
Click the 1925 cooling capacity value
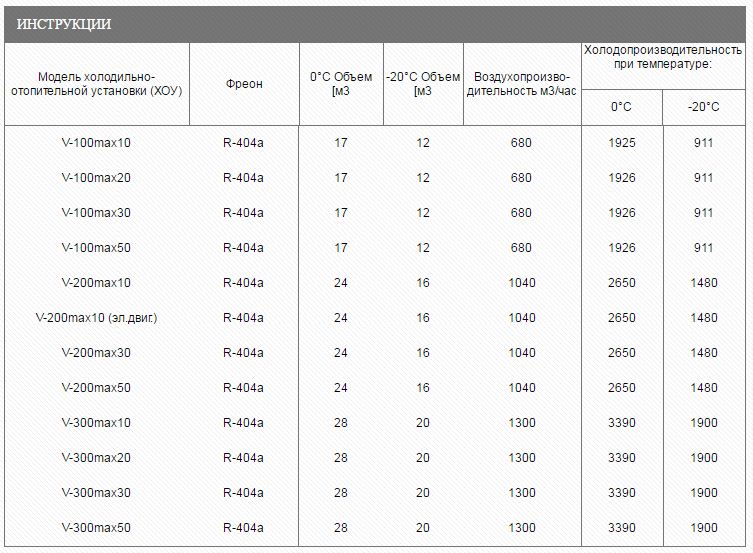pos(621,143)
